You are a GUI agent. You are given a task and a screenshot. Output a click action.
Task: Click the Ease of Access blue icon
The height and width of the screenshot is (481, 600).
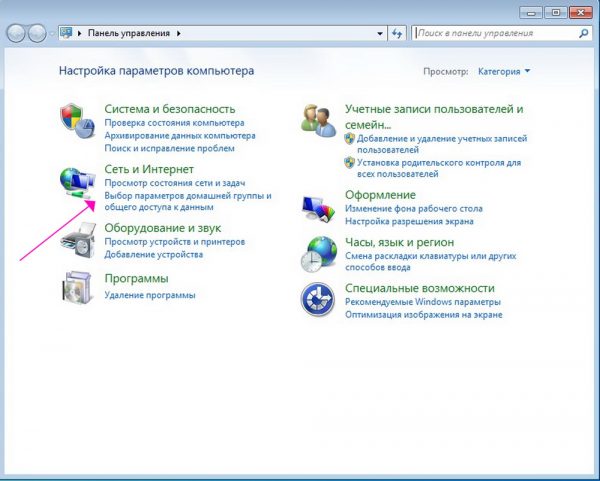318,299
